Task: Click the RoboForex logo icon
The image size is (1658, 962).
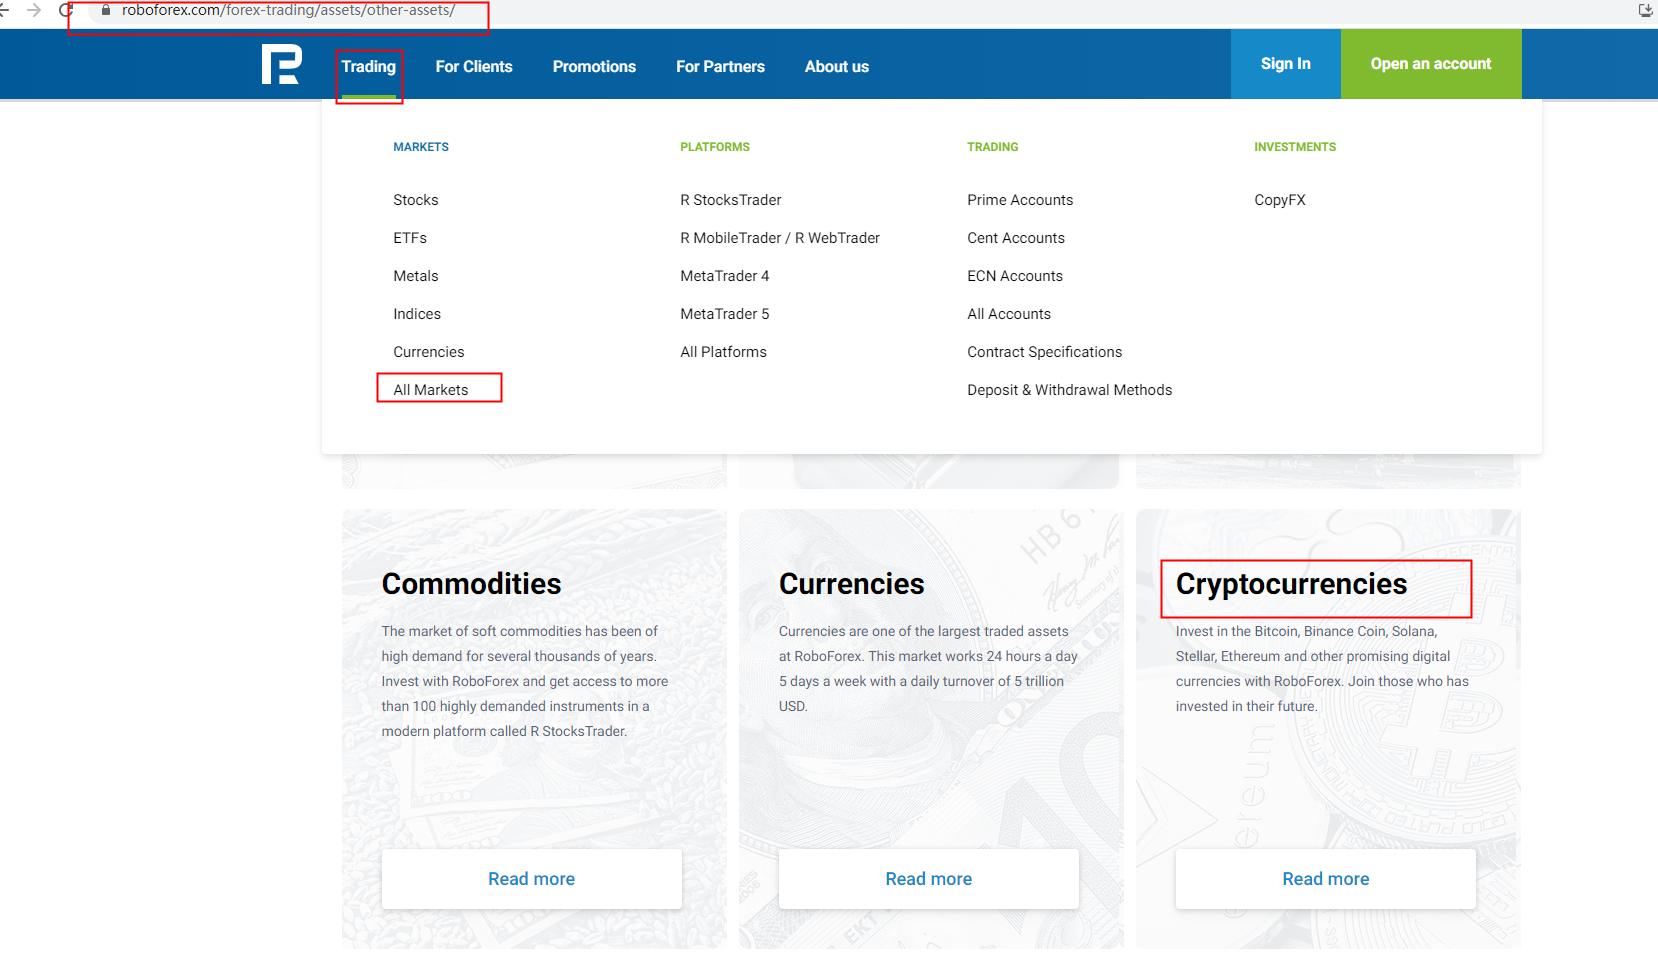Action: click(281, 65)
